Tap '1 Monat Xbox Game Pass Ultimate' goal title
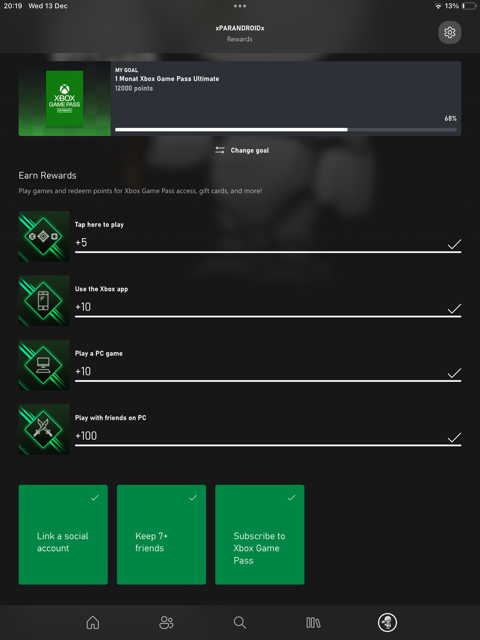The width and height of the screenshot is (480, 640). 167,79
